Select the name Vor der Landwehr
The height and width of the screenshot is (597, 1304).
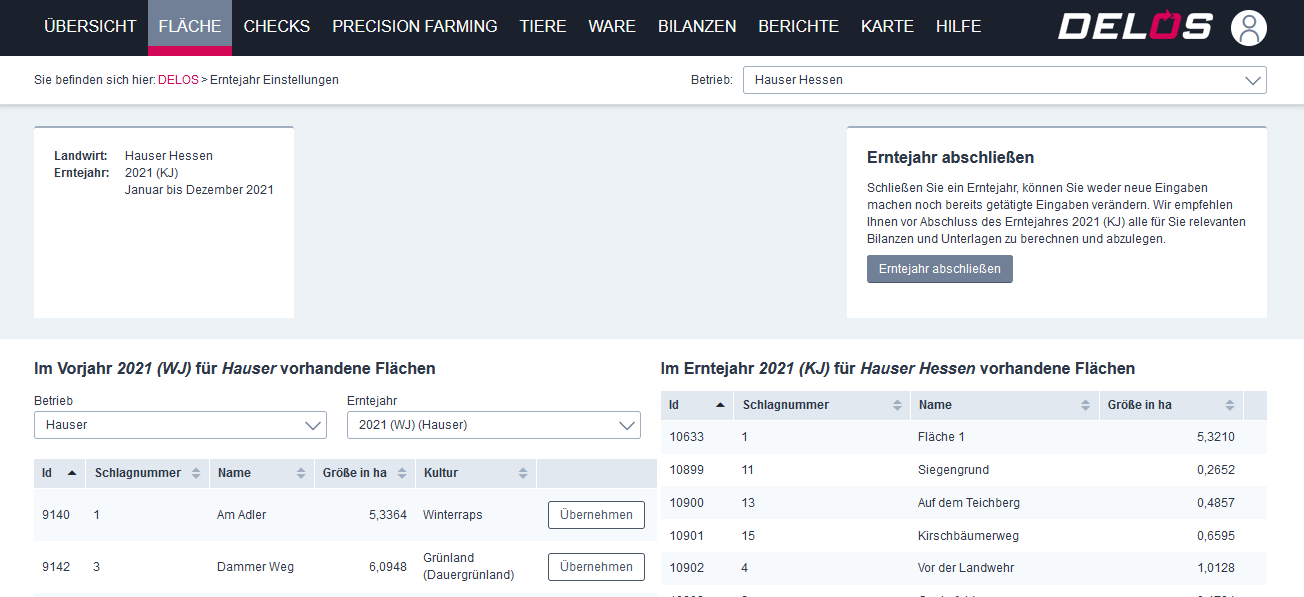click(x=966, y=568)
